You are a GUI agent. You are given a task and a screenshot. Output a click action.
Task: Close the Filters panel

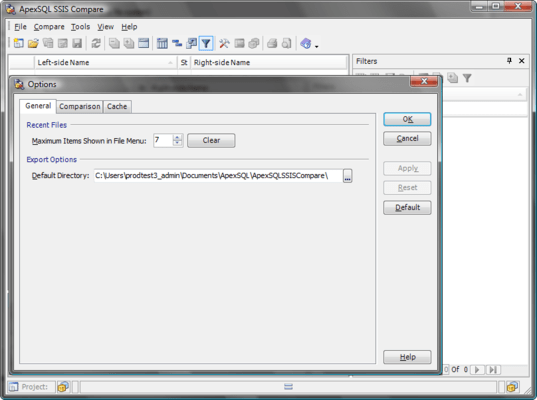click(522, 61)
